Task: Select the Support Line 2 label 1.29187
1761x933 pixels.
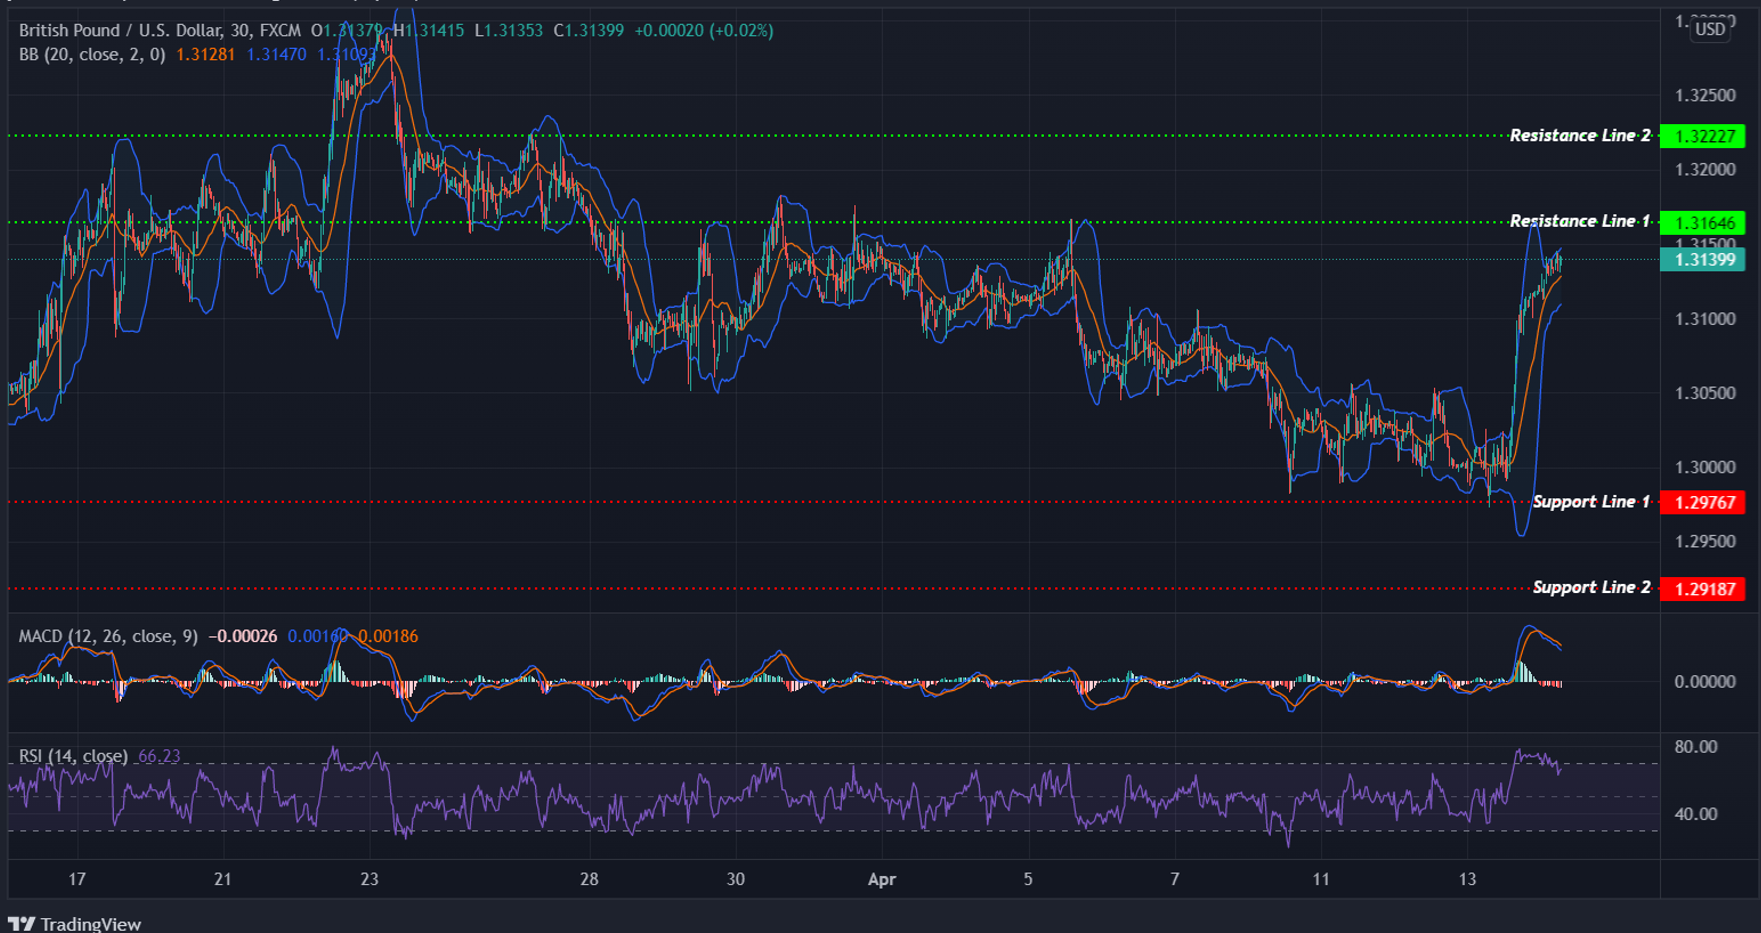Action: pyautogui.click(x=1703, y=588)
